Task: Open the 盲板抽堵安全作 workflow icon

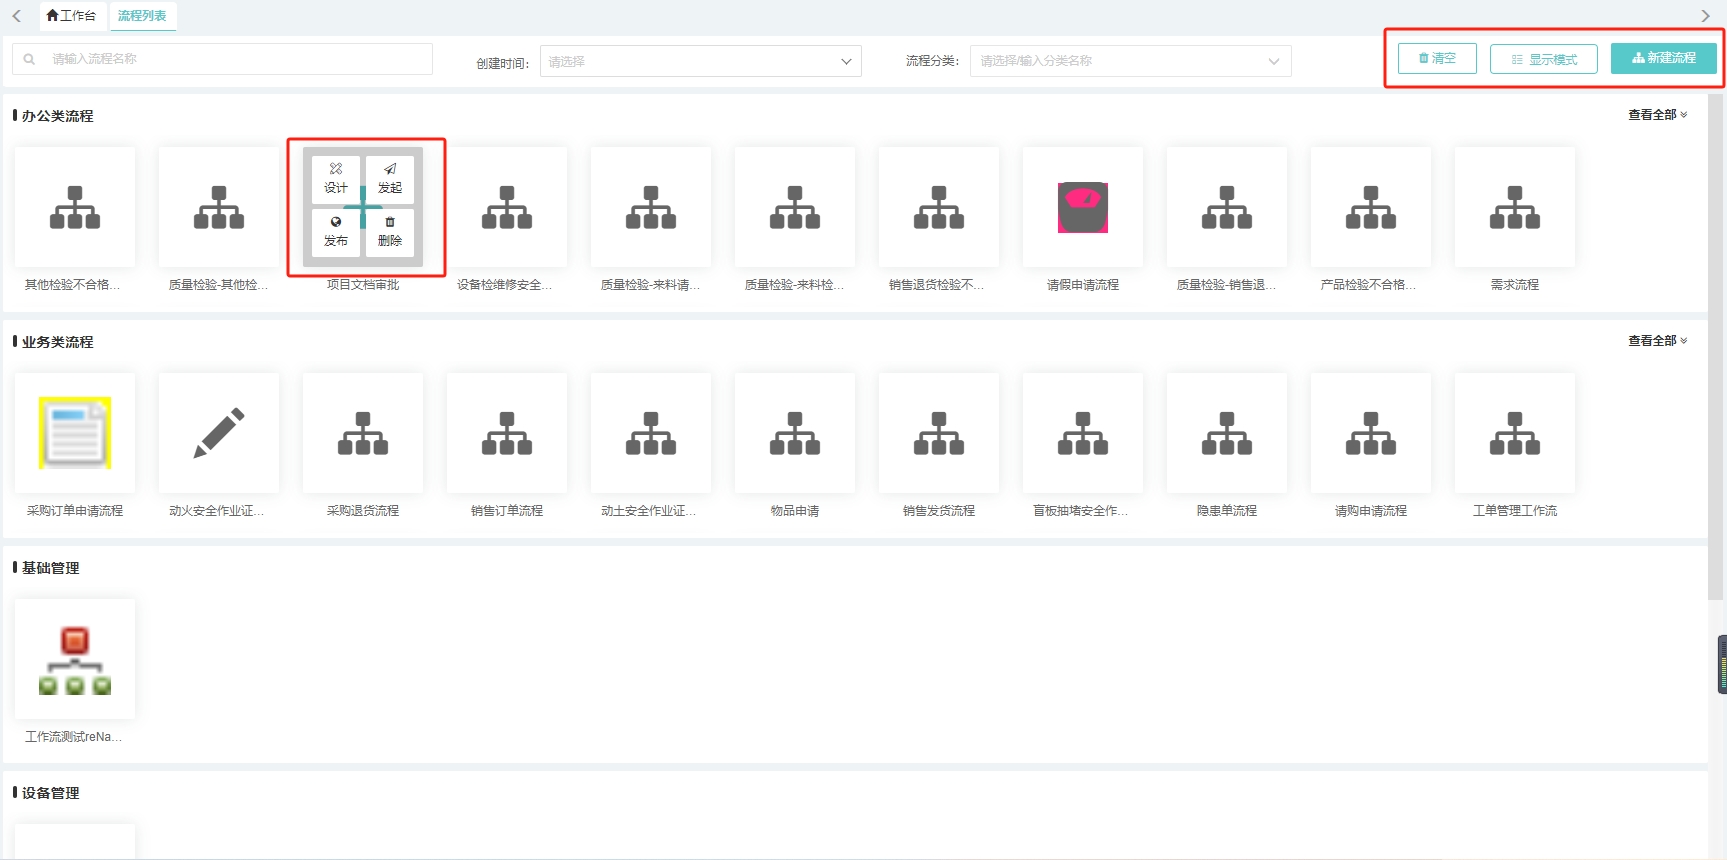Action: [1083, 433]
